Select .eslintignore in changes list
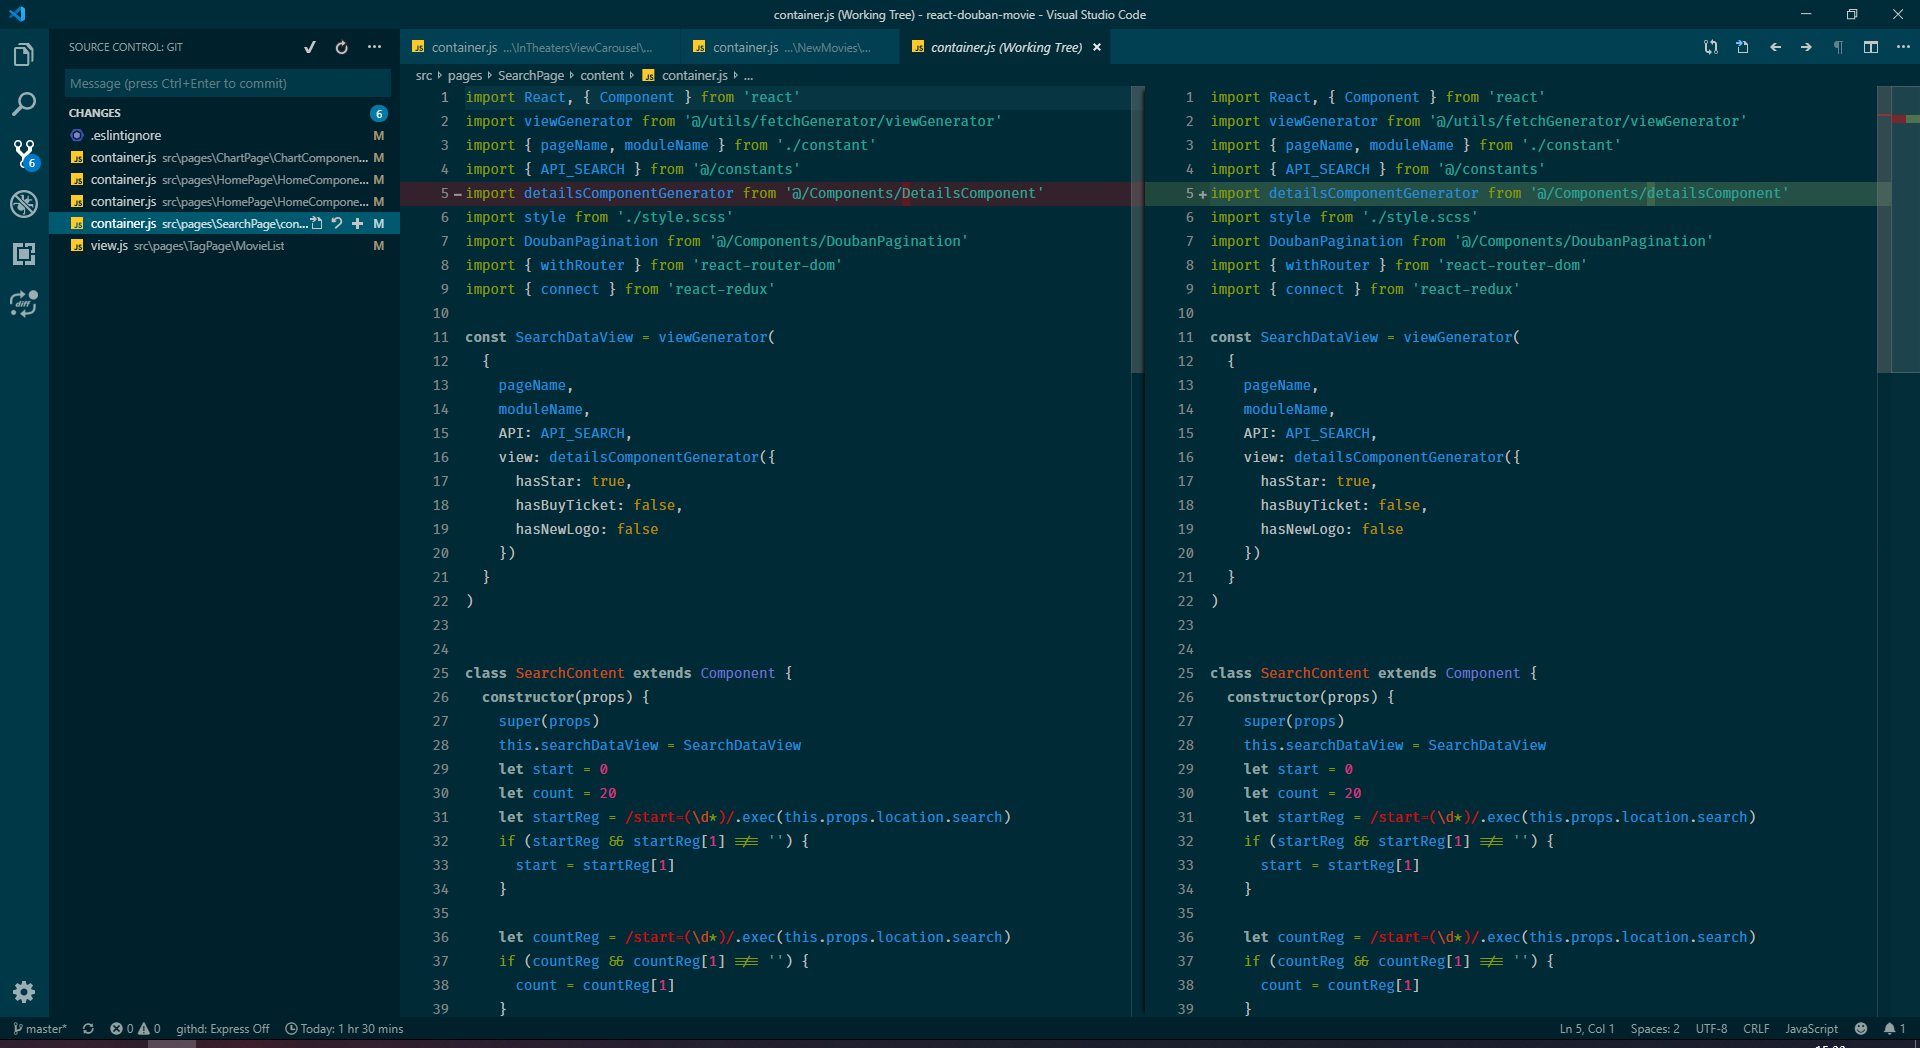 coord(225,135)
